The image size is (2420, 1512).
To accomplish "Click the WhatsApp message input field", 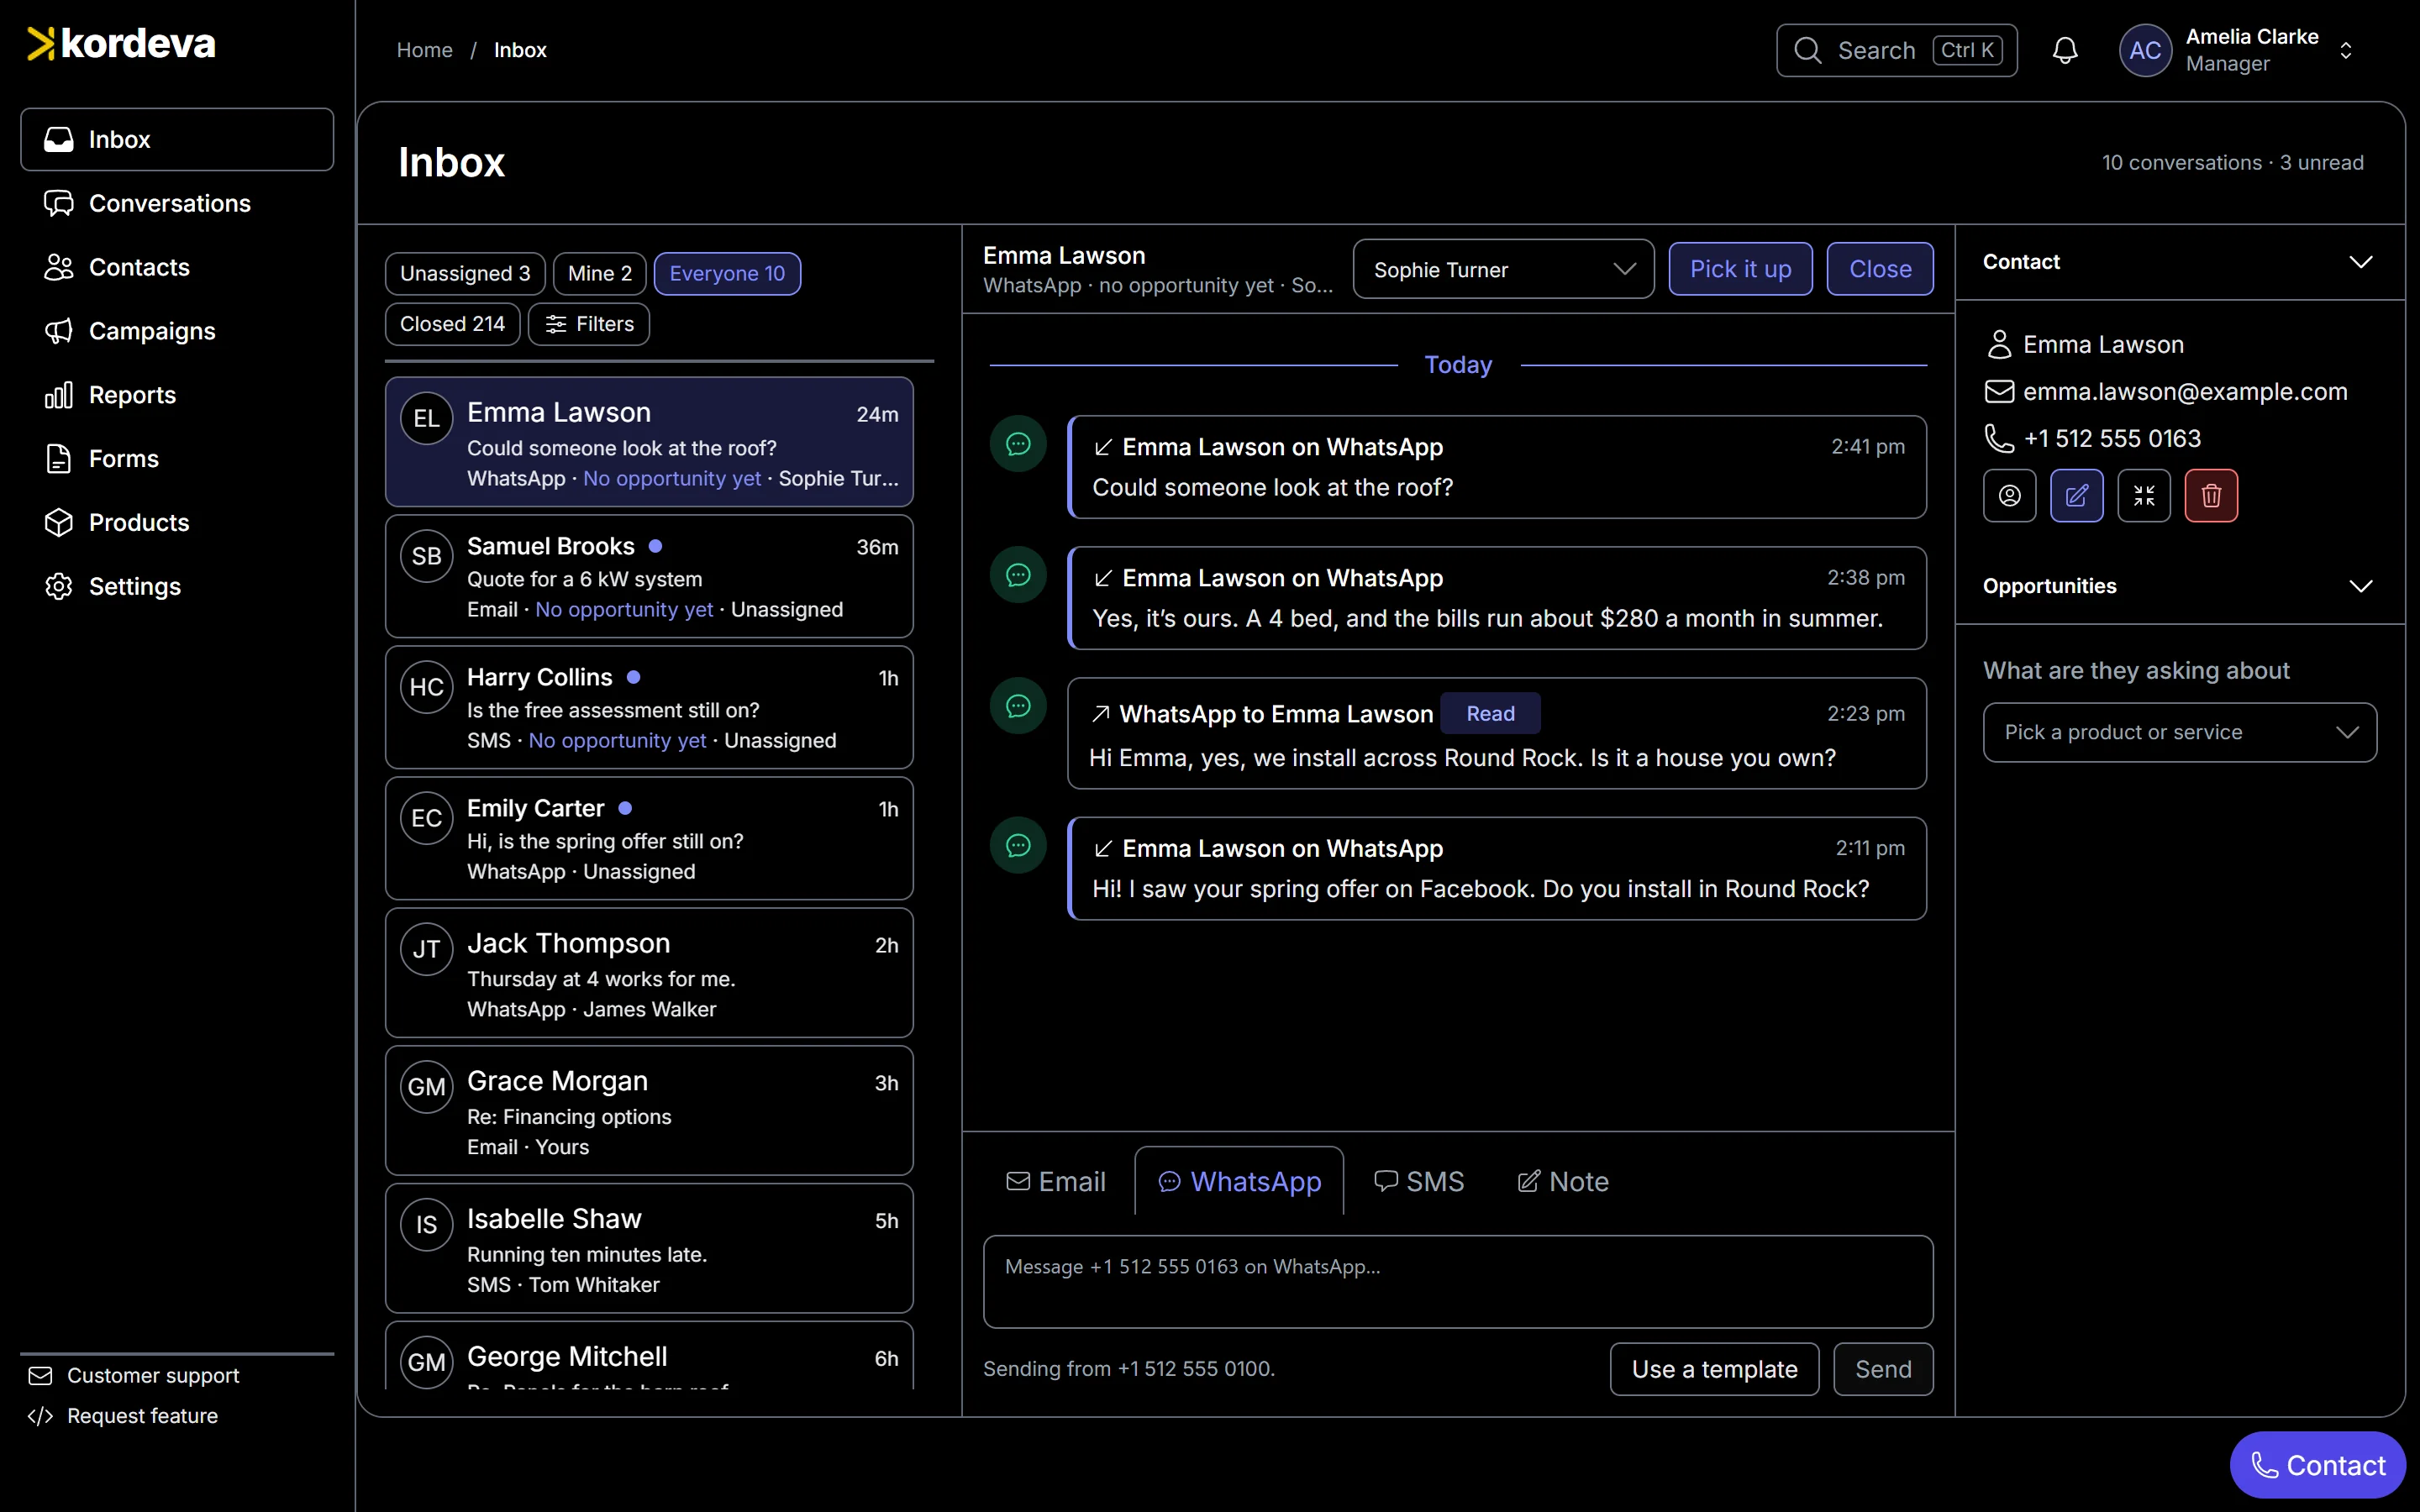I will [1458, 1282].
